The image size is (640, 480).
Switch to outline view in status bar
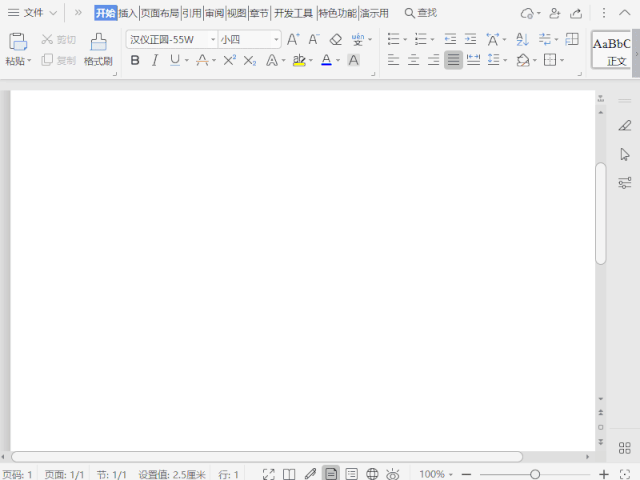point(351,473)
